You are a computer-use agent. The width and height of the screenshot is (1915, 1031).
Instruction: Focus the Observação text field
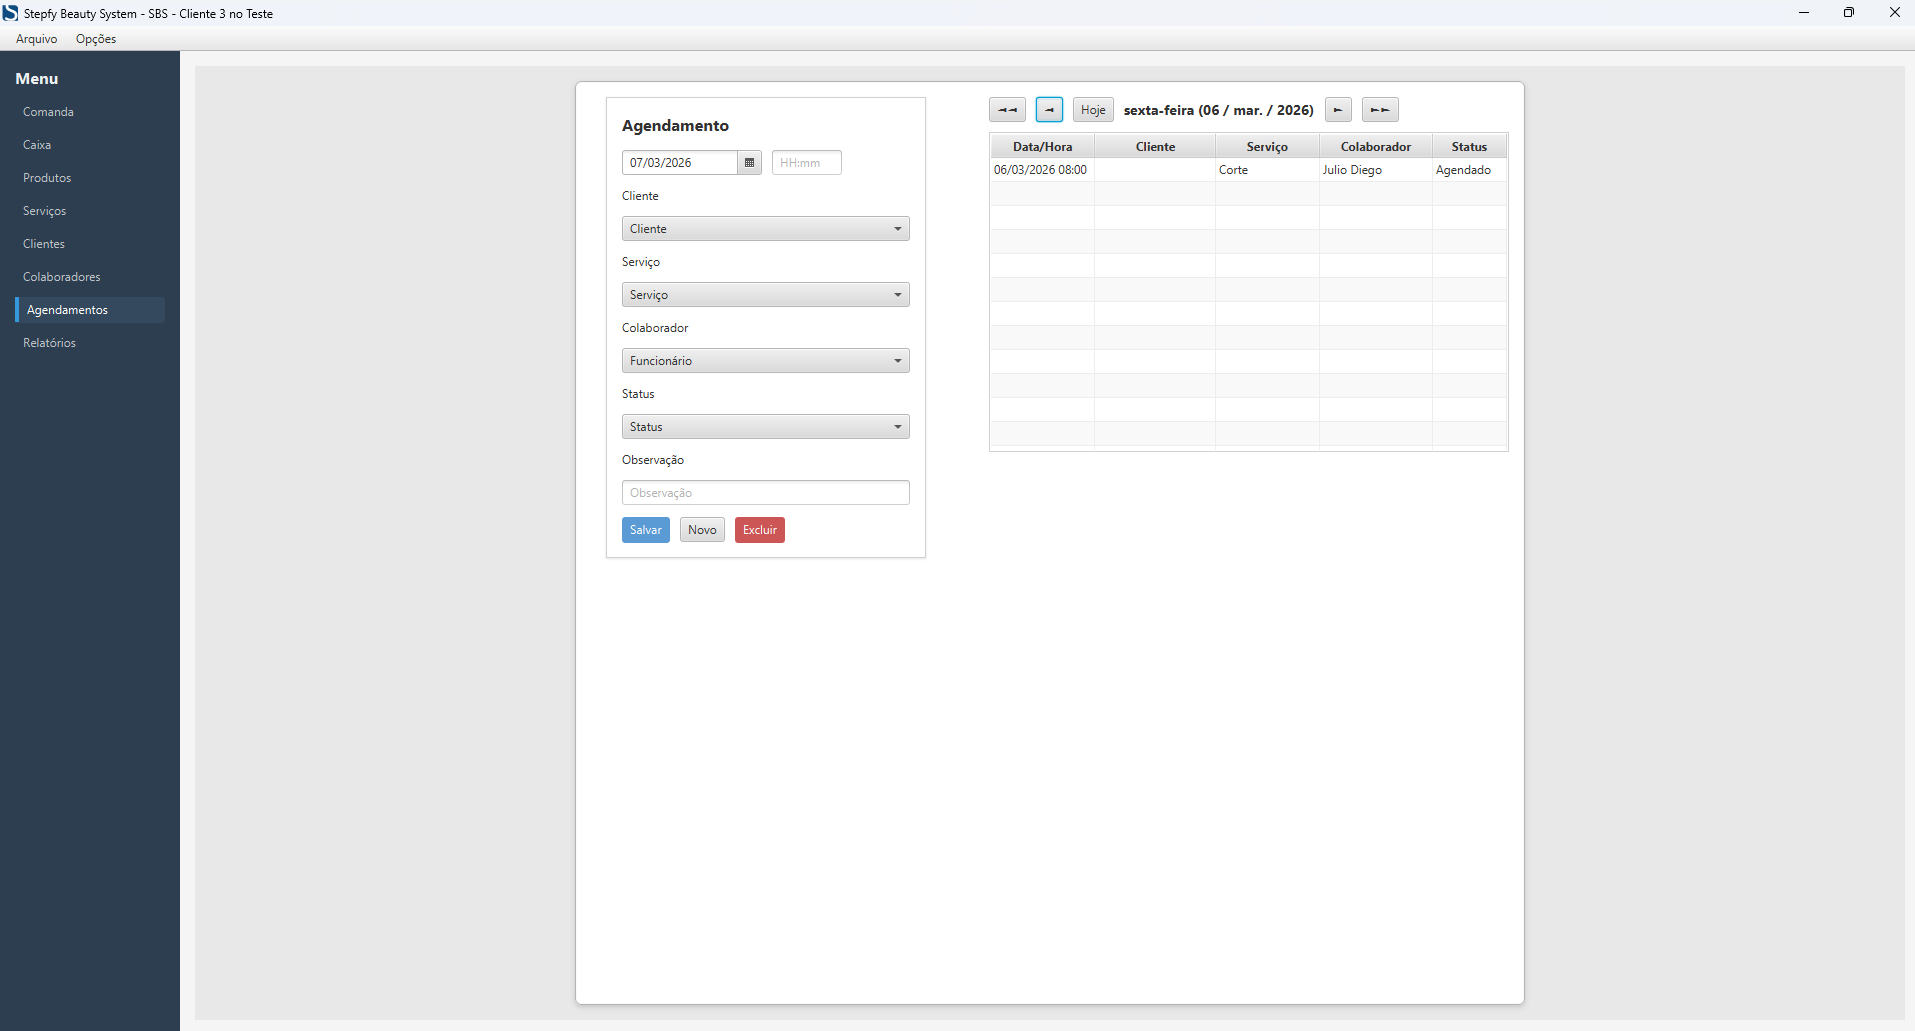765,493
